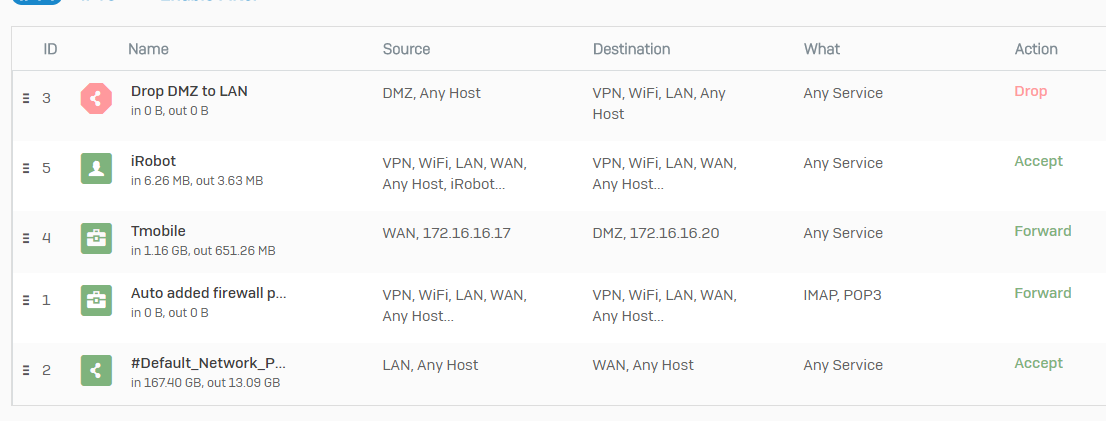Click the Auto added firewall policy icon

(x=96, y=301)
